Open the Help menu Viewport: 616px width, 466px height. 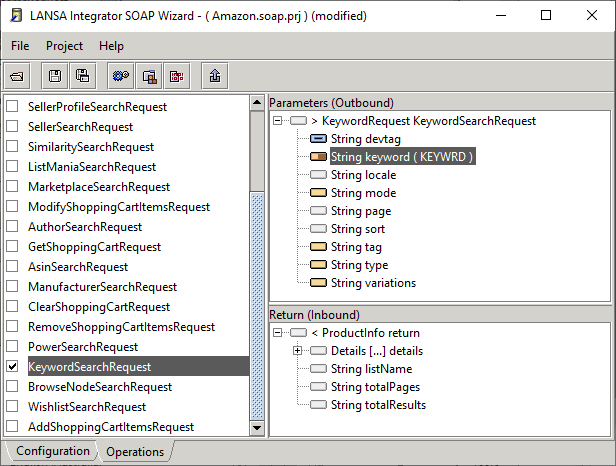[111, 46]
